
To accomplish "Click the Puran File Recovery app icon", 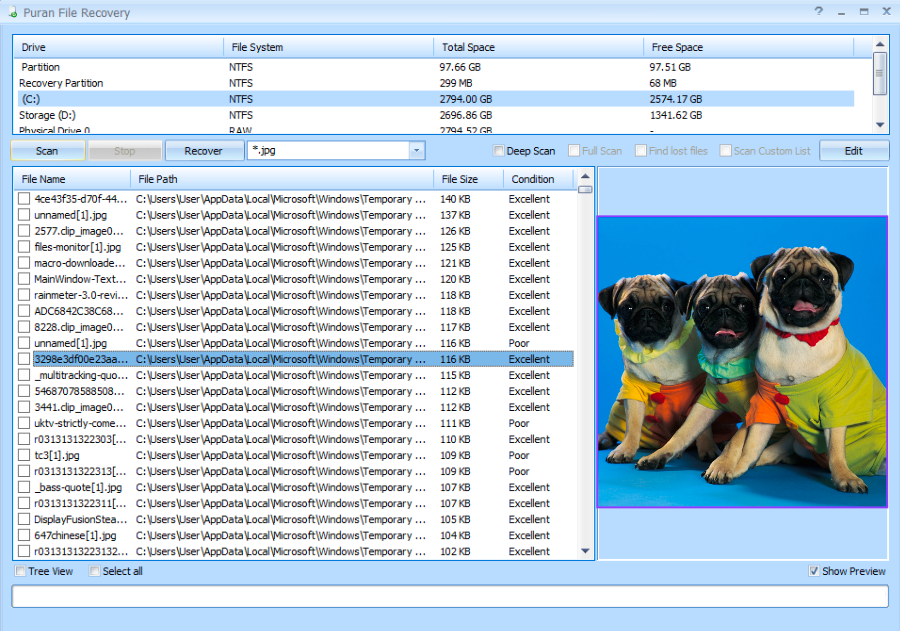I will tap(12, 13).
